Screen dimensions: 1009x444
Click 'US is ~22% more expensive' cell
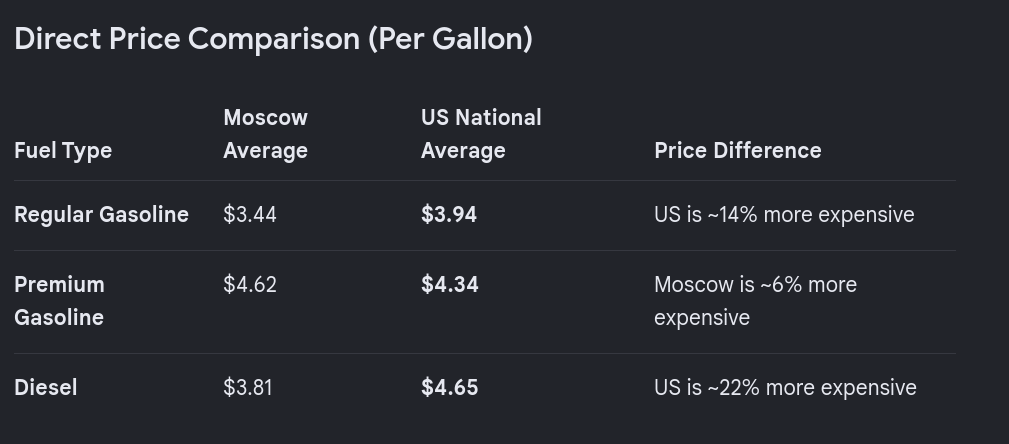(x=785, y=387)
